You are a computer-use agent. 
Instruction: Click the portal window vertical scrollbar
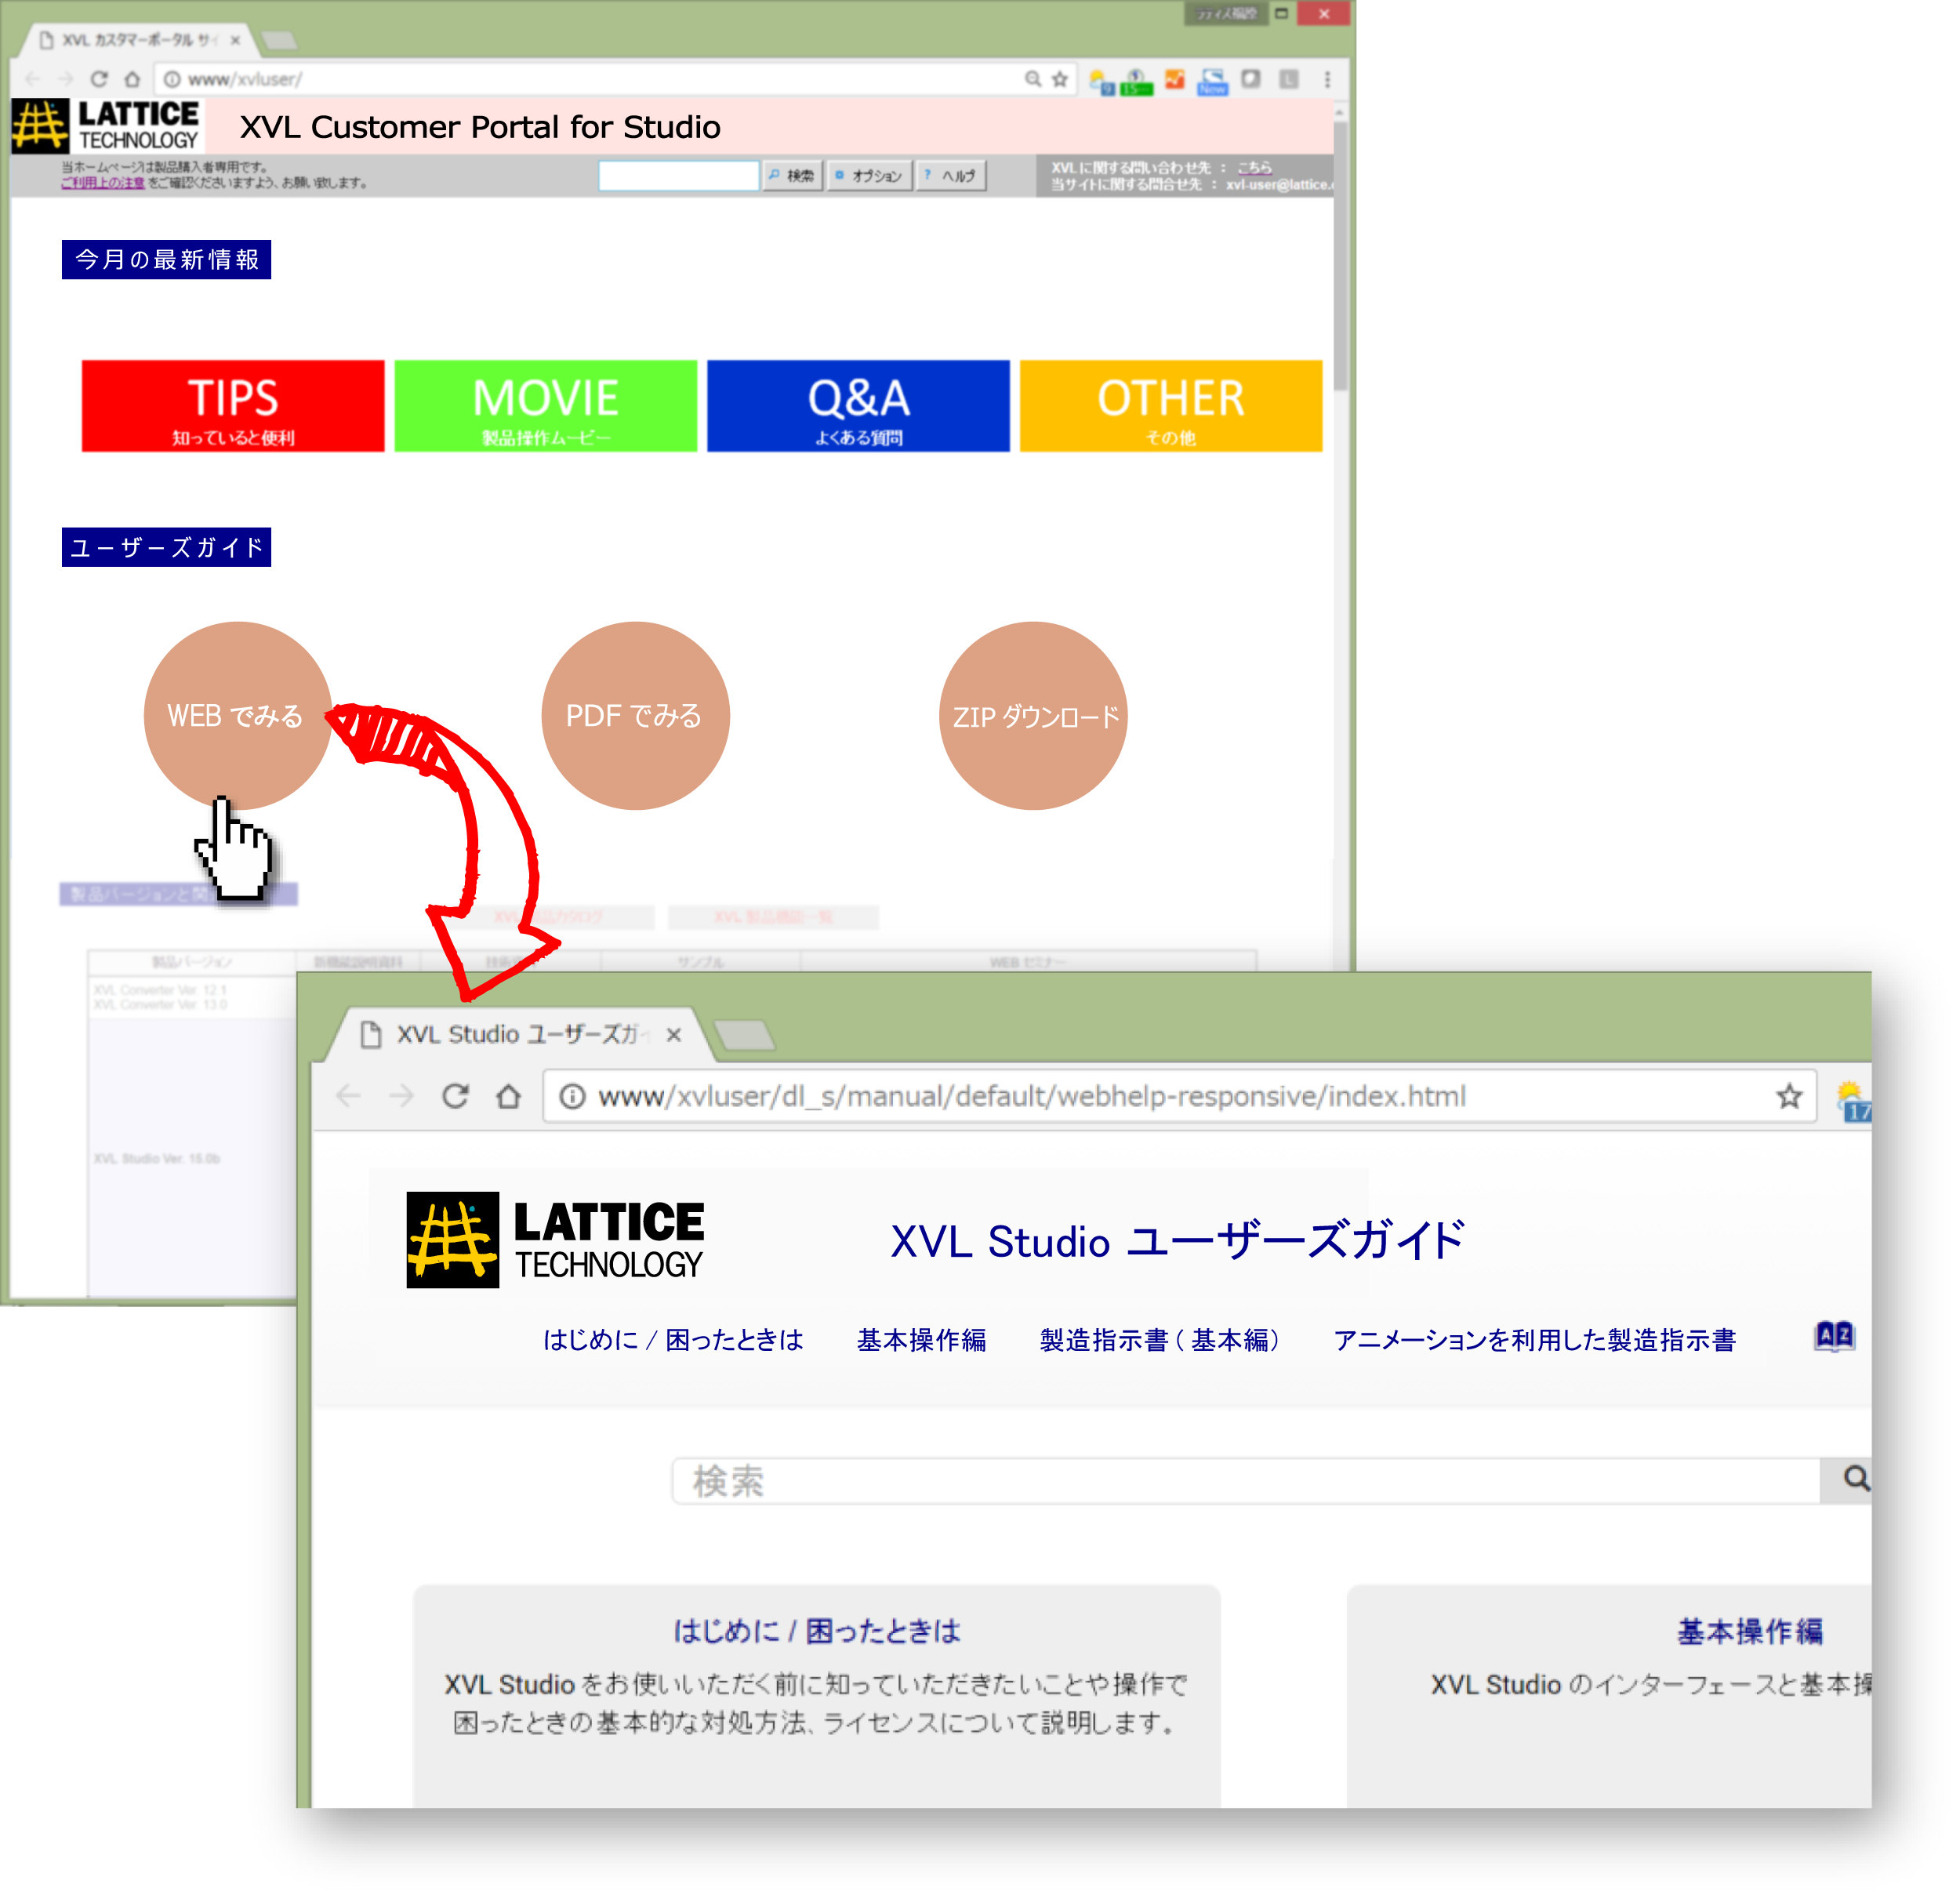1340,255
